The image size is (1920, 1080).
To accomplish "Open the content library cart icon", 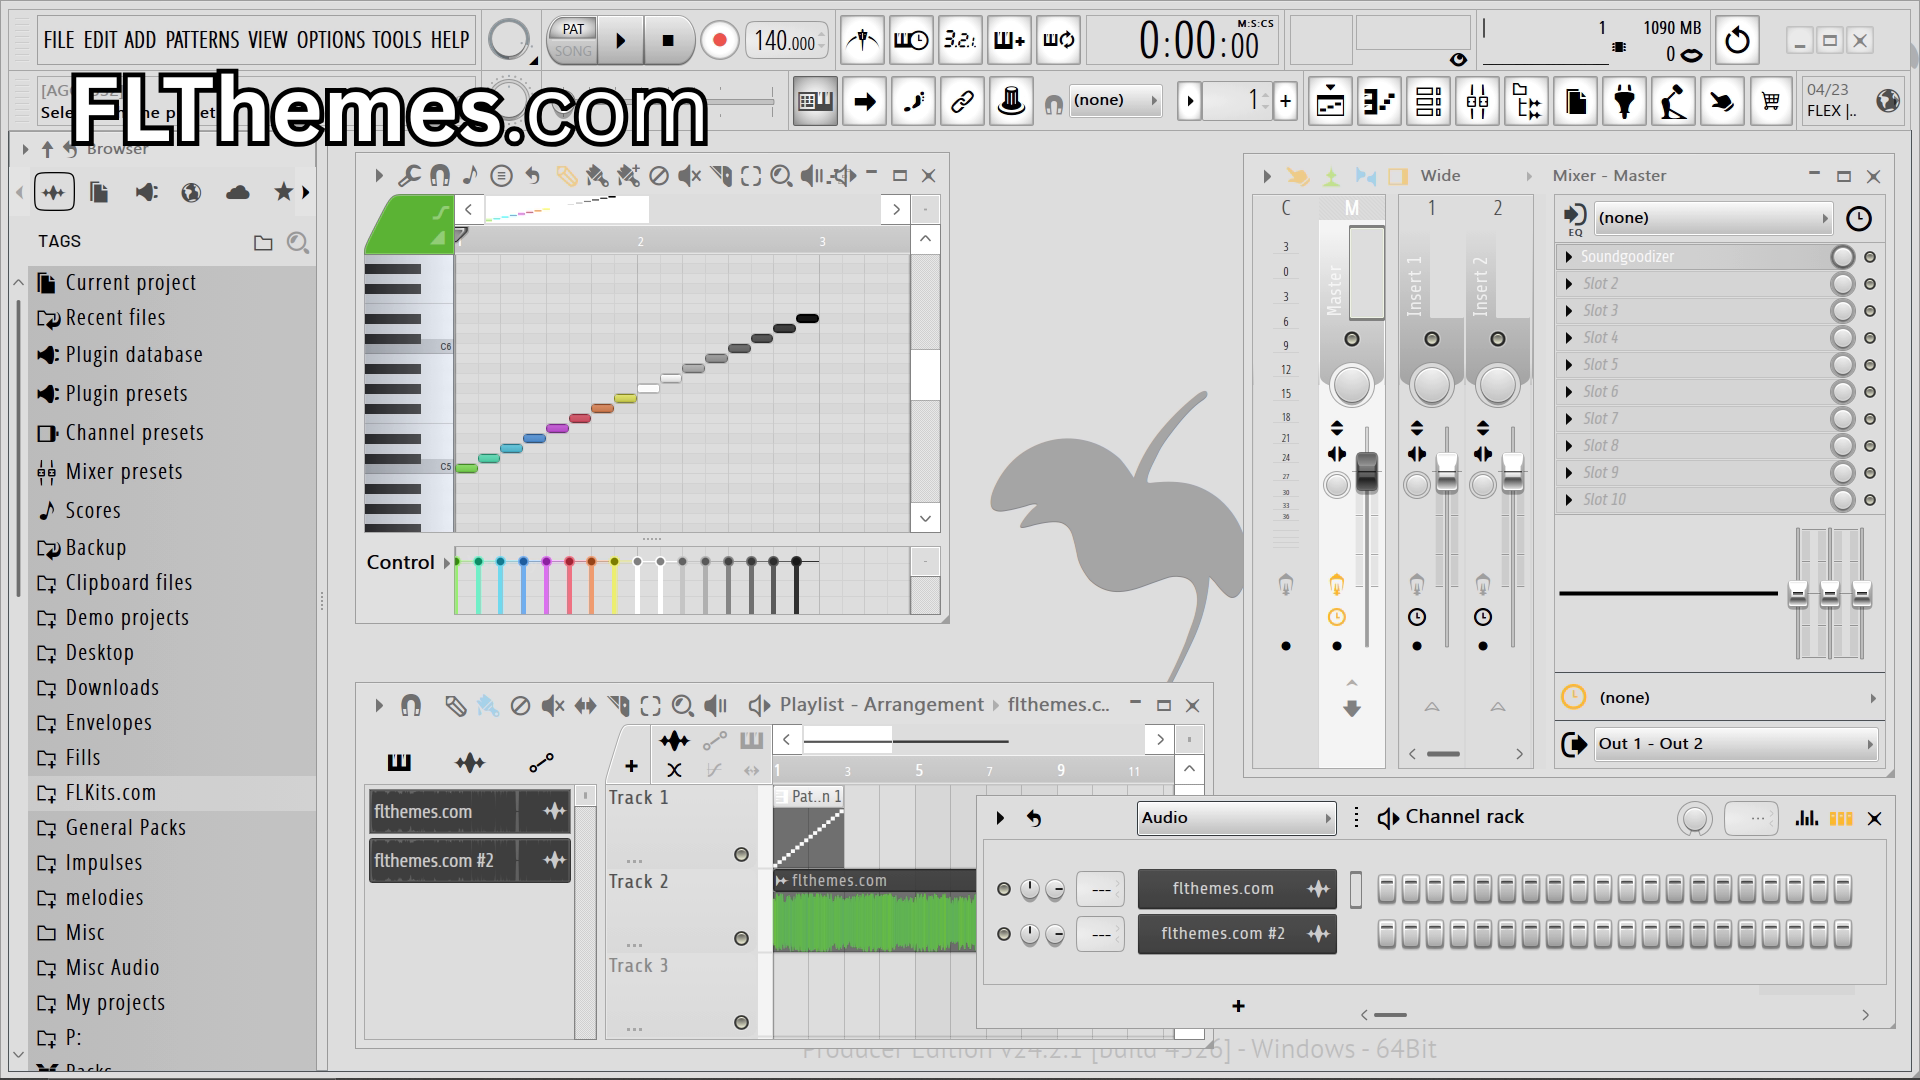I will pos(1771,101).
